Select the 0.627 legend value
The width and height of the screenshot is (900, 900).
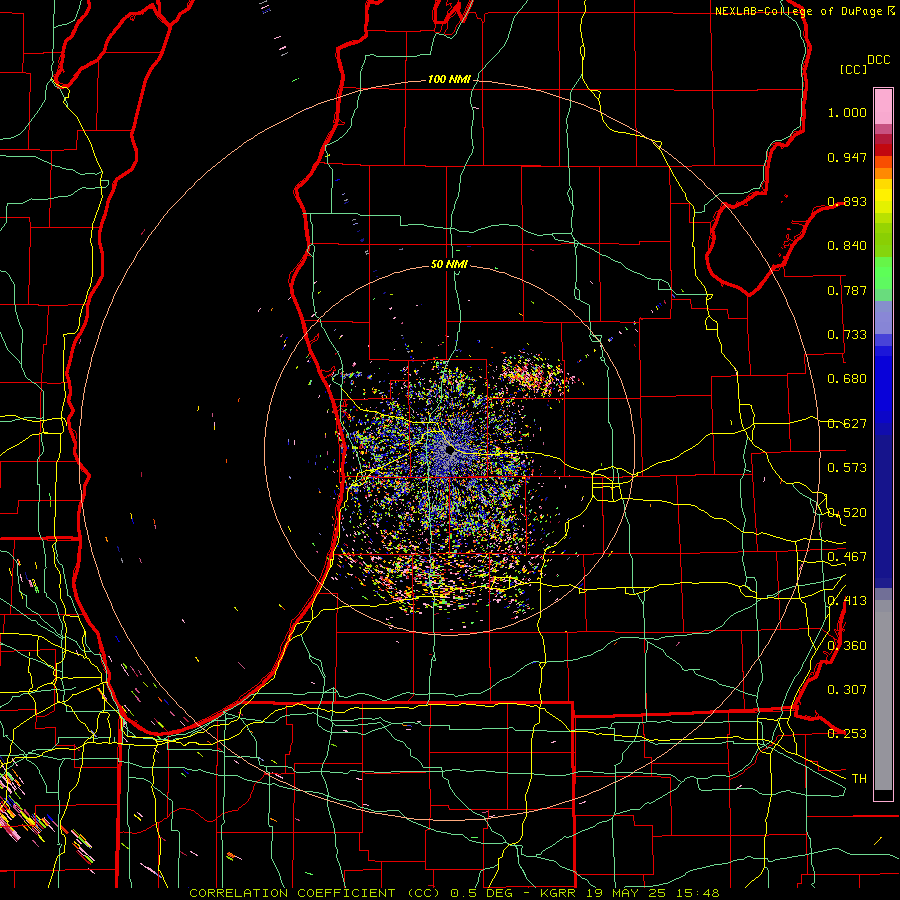[x=847, y=424]
